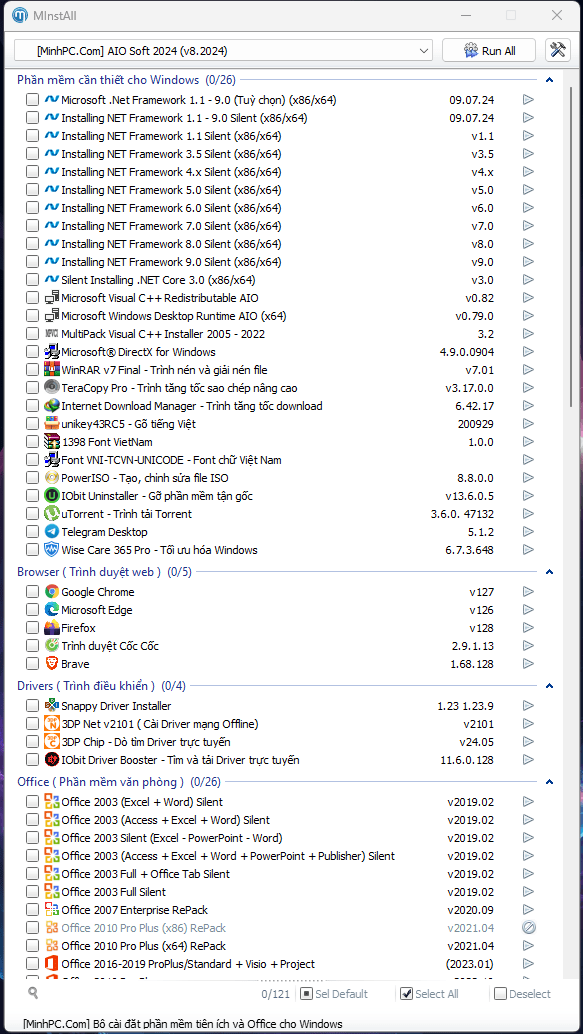Check the Internet Download Manager checkbox
This screenshot has height=1034, width=583.
tap(32, 406)
